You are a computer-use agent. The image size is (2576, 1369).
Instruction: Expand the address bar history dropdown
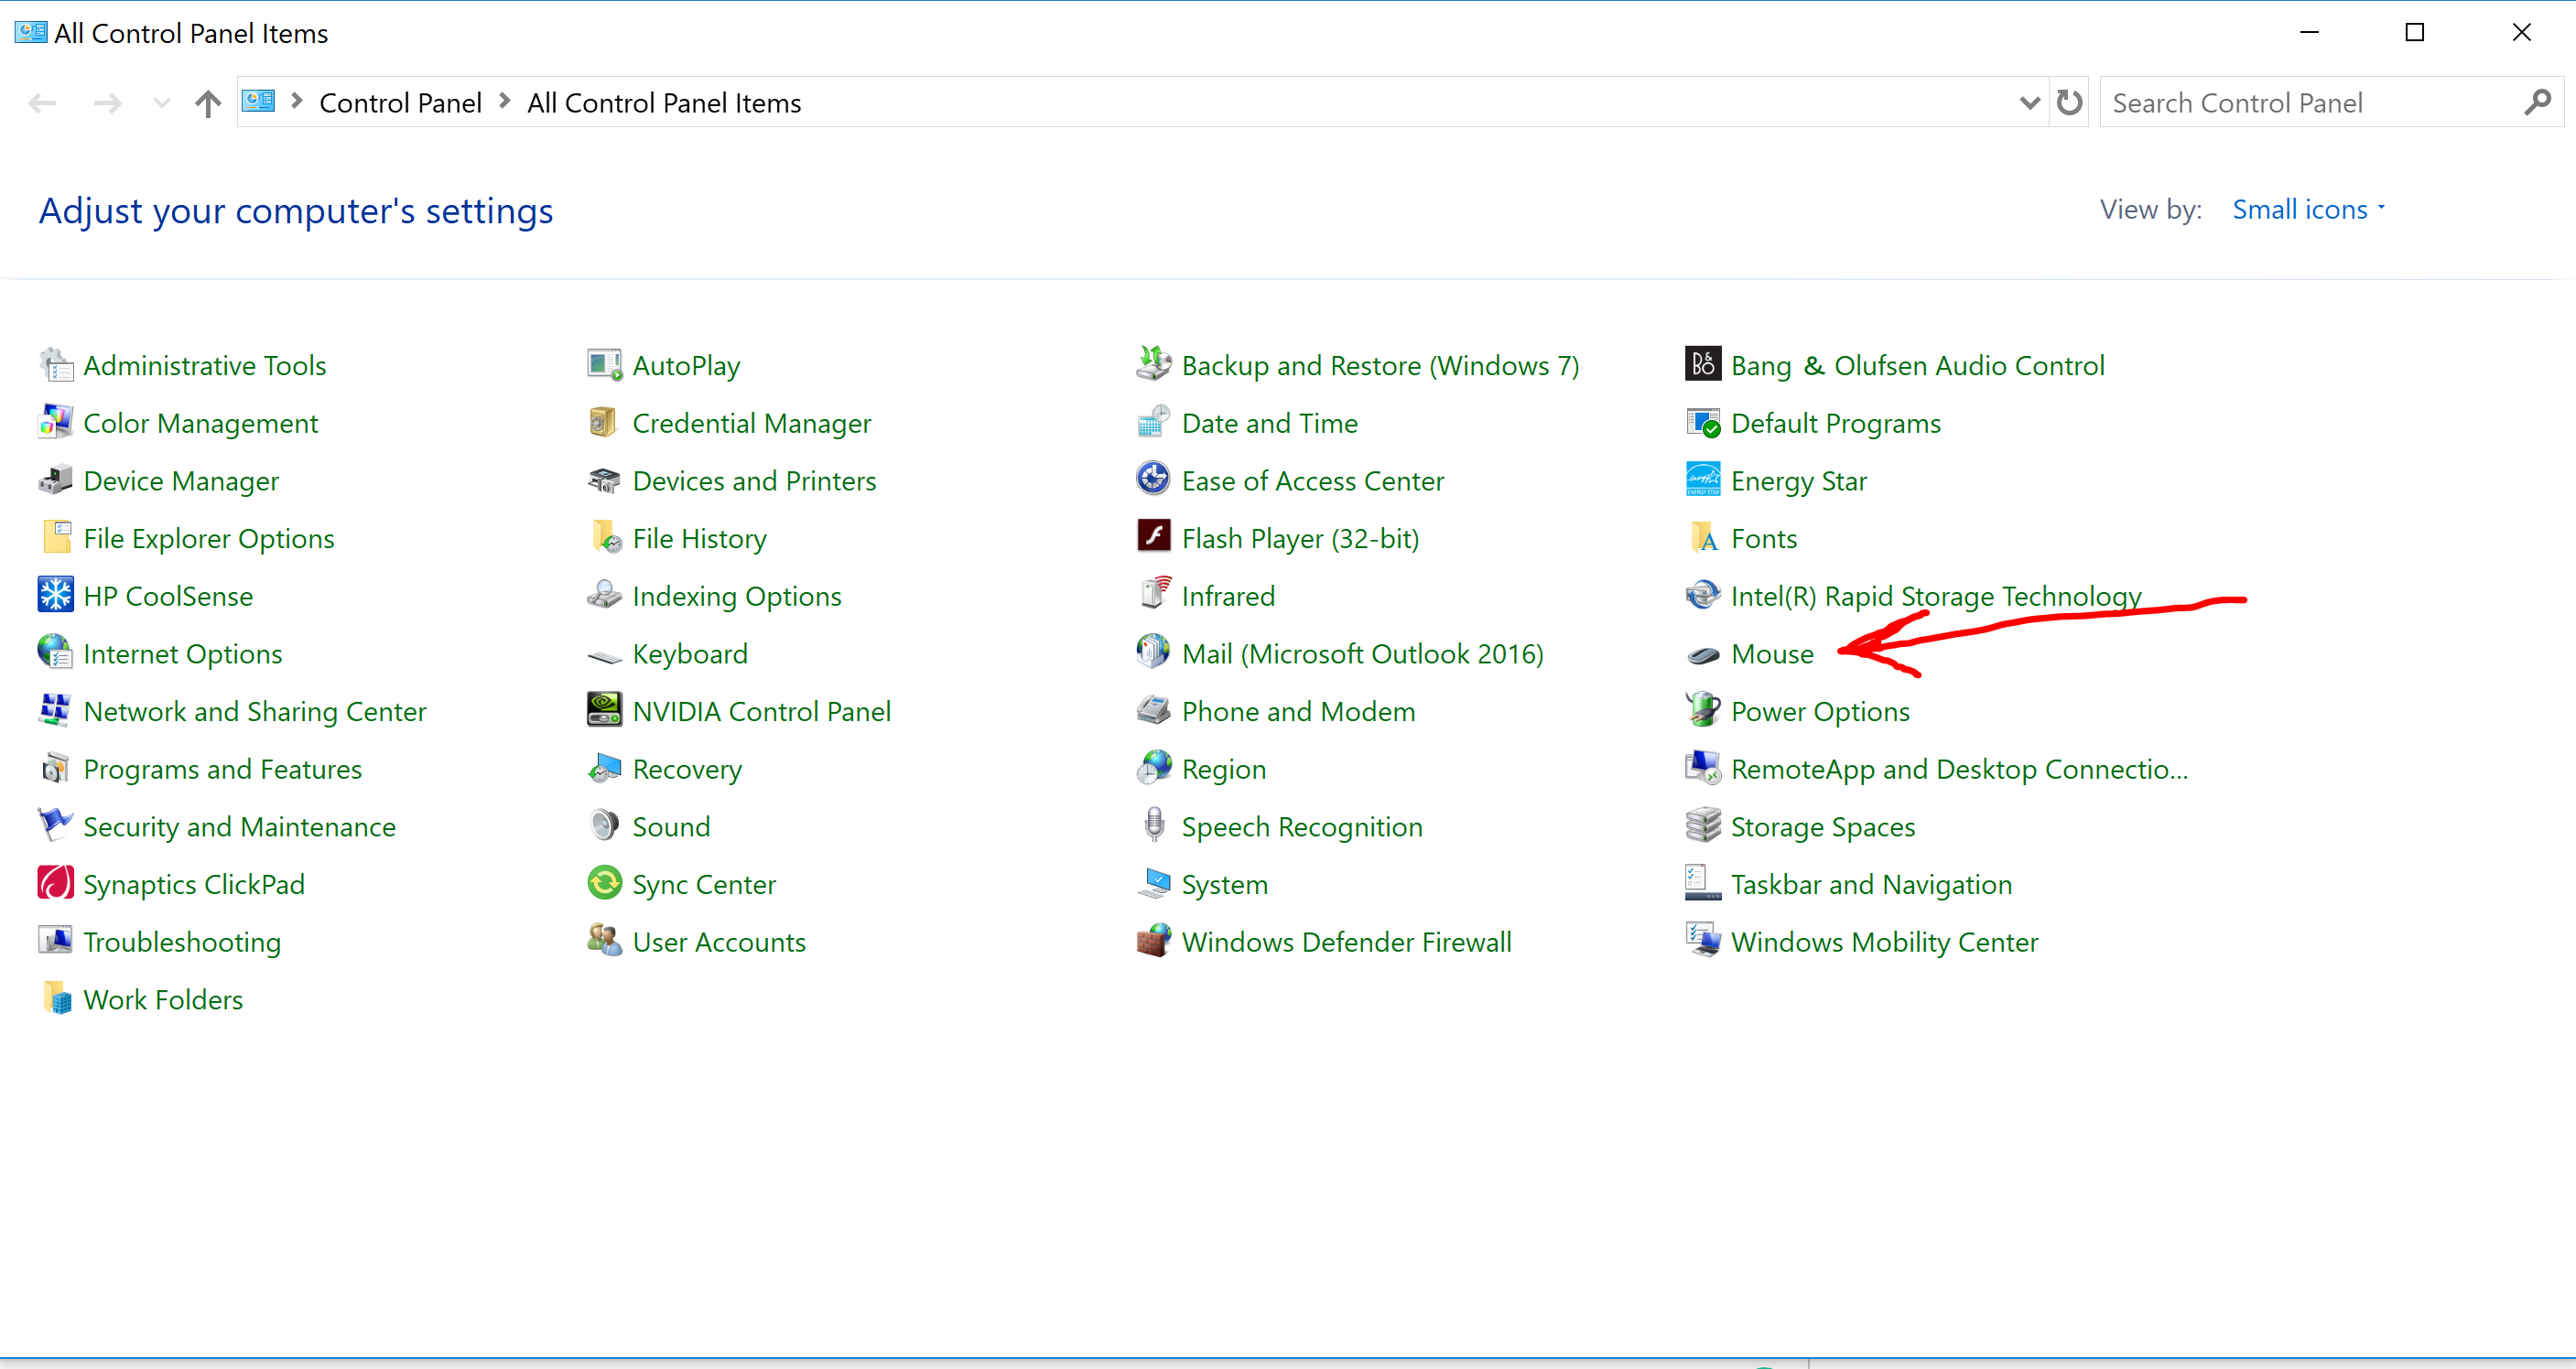click(2029, 102)
